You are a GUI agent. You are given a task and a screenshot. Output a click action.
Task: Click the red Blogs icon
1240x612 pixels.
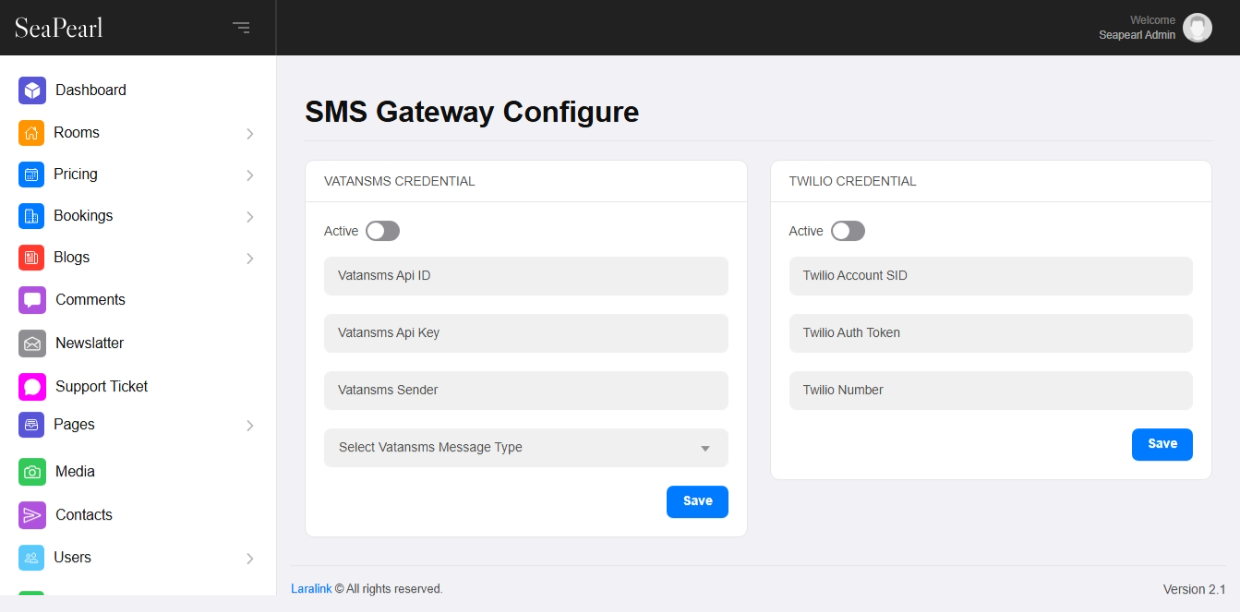click(31, 258)
